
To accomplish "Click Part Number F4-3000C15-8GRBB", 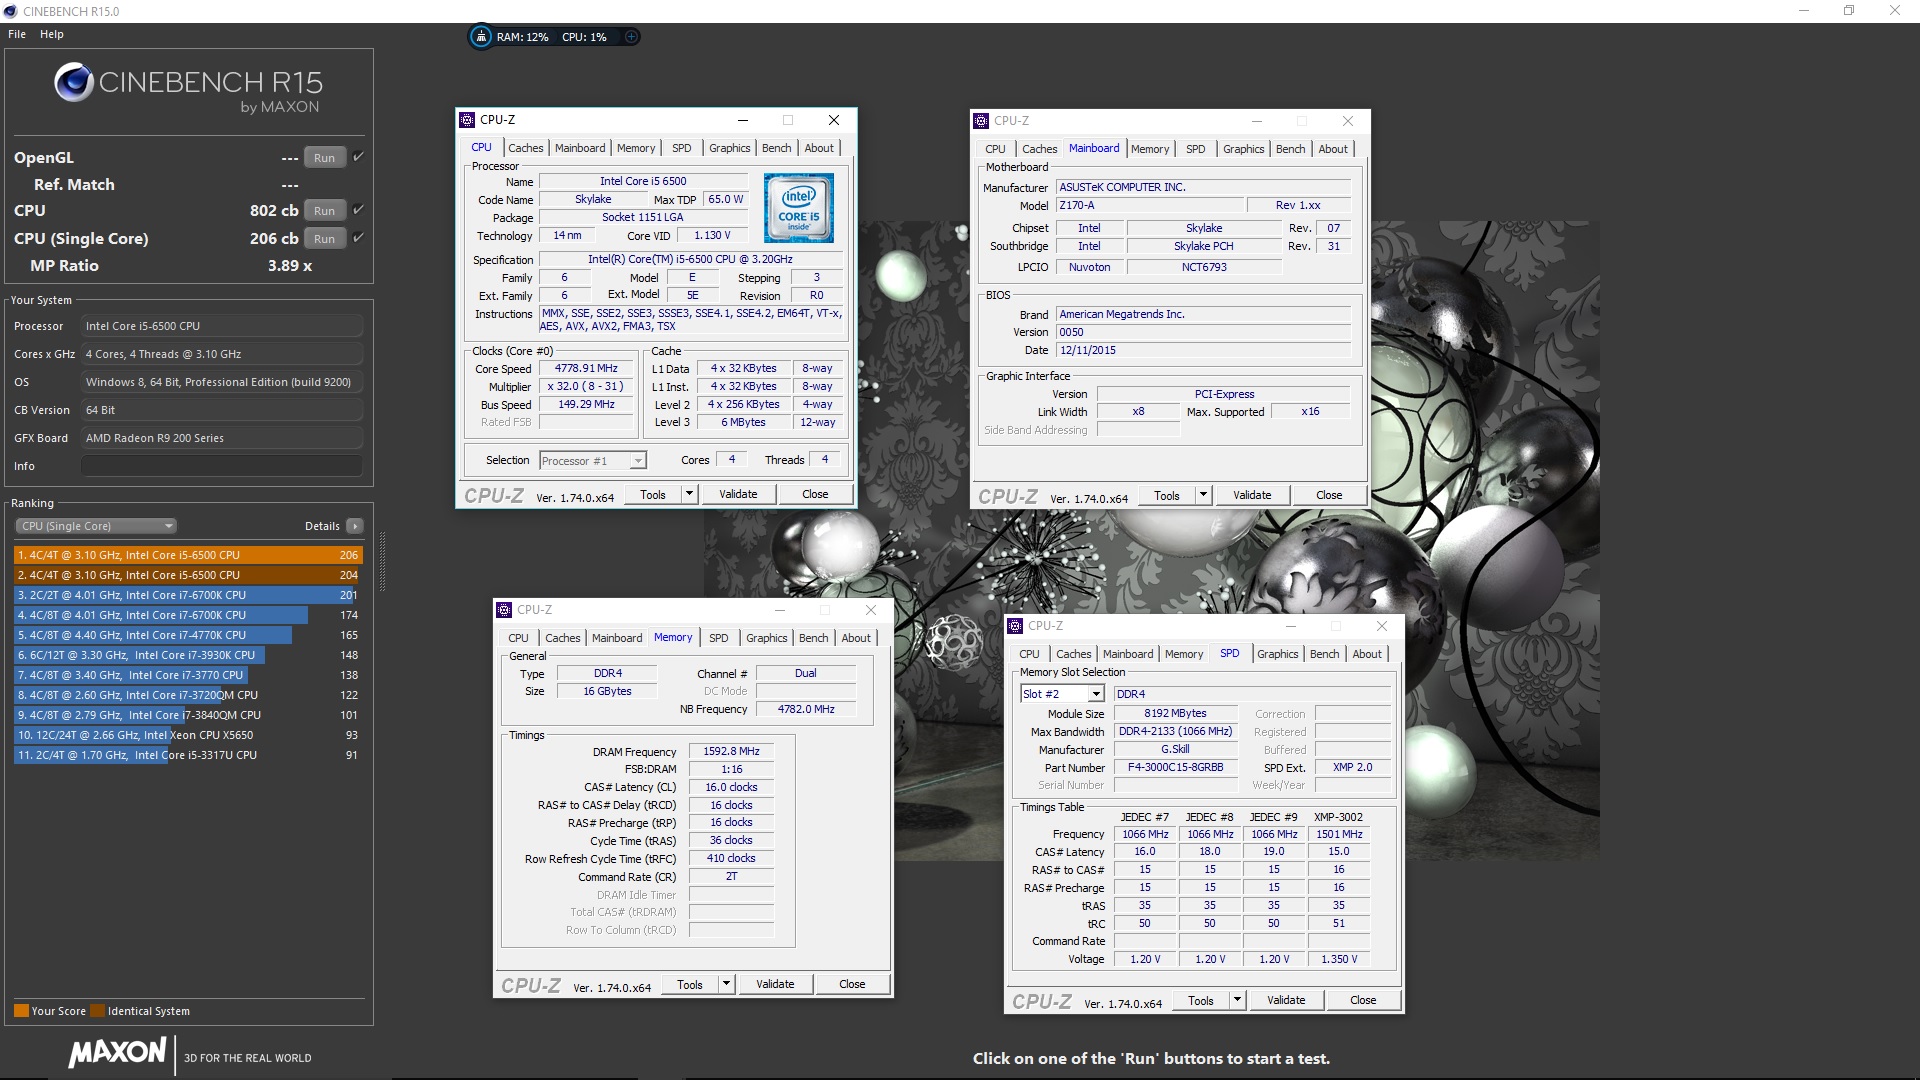I will click(x=1175, y=767).
